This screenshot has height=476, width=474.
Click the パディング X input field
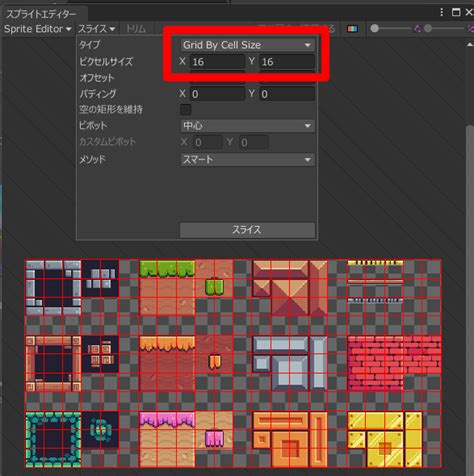click(x=218, y=94)
